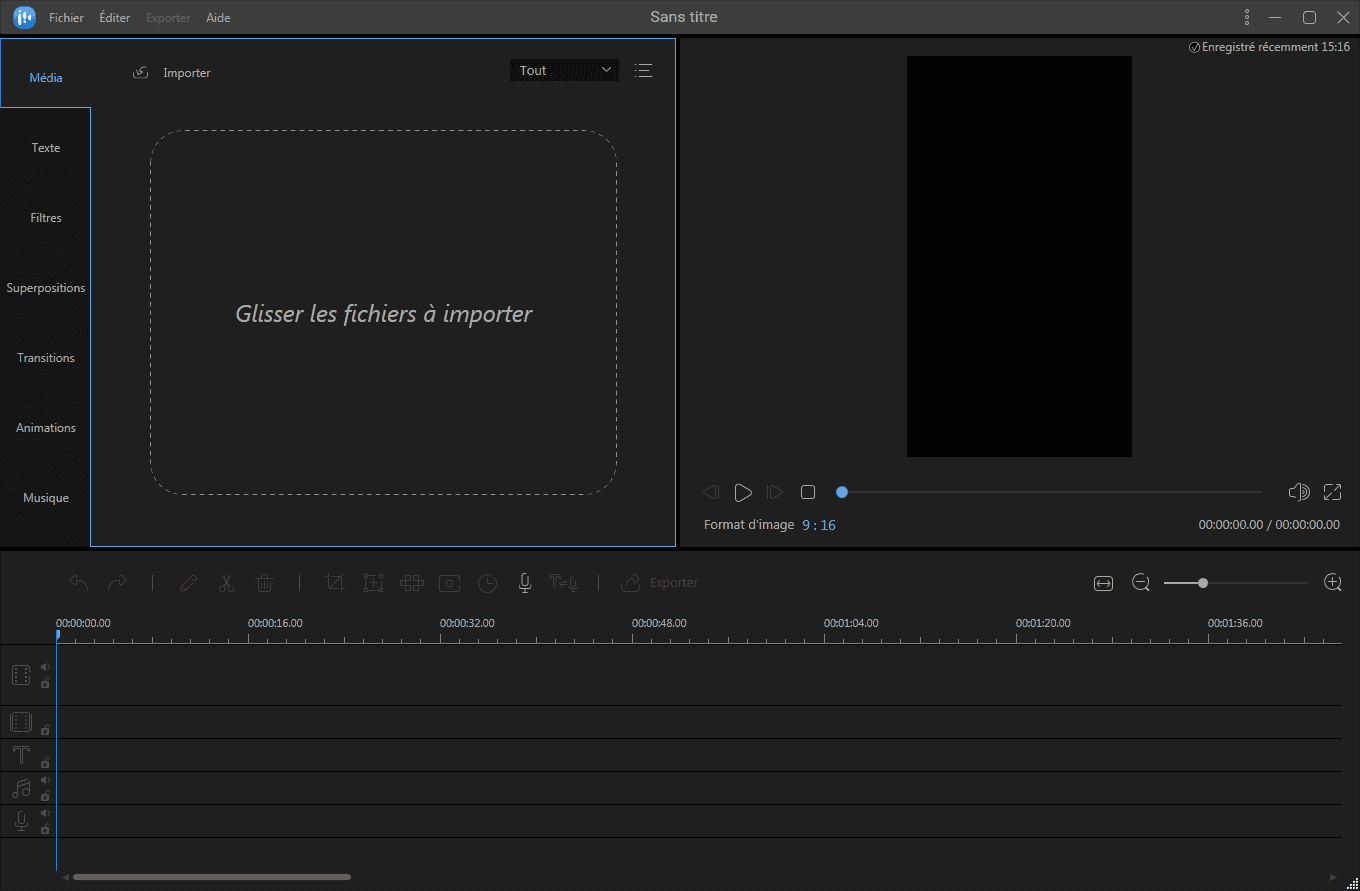This screenshot has width=1360, height=891.
Task: Open the Transitions tab
Action: [x=46, y=358]
